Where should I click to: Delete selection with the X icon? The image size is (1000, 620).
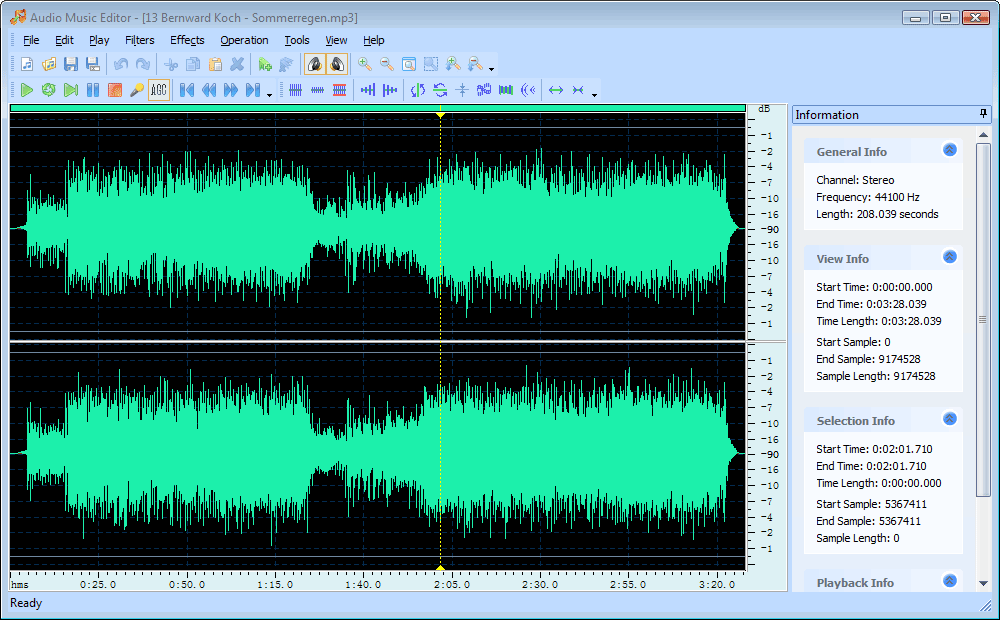(x=237, y=64)
